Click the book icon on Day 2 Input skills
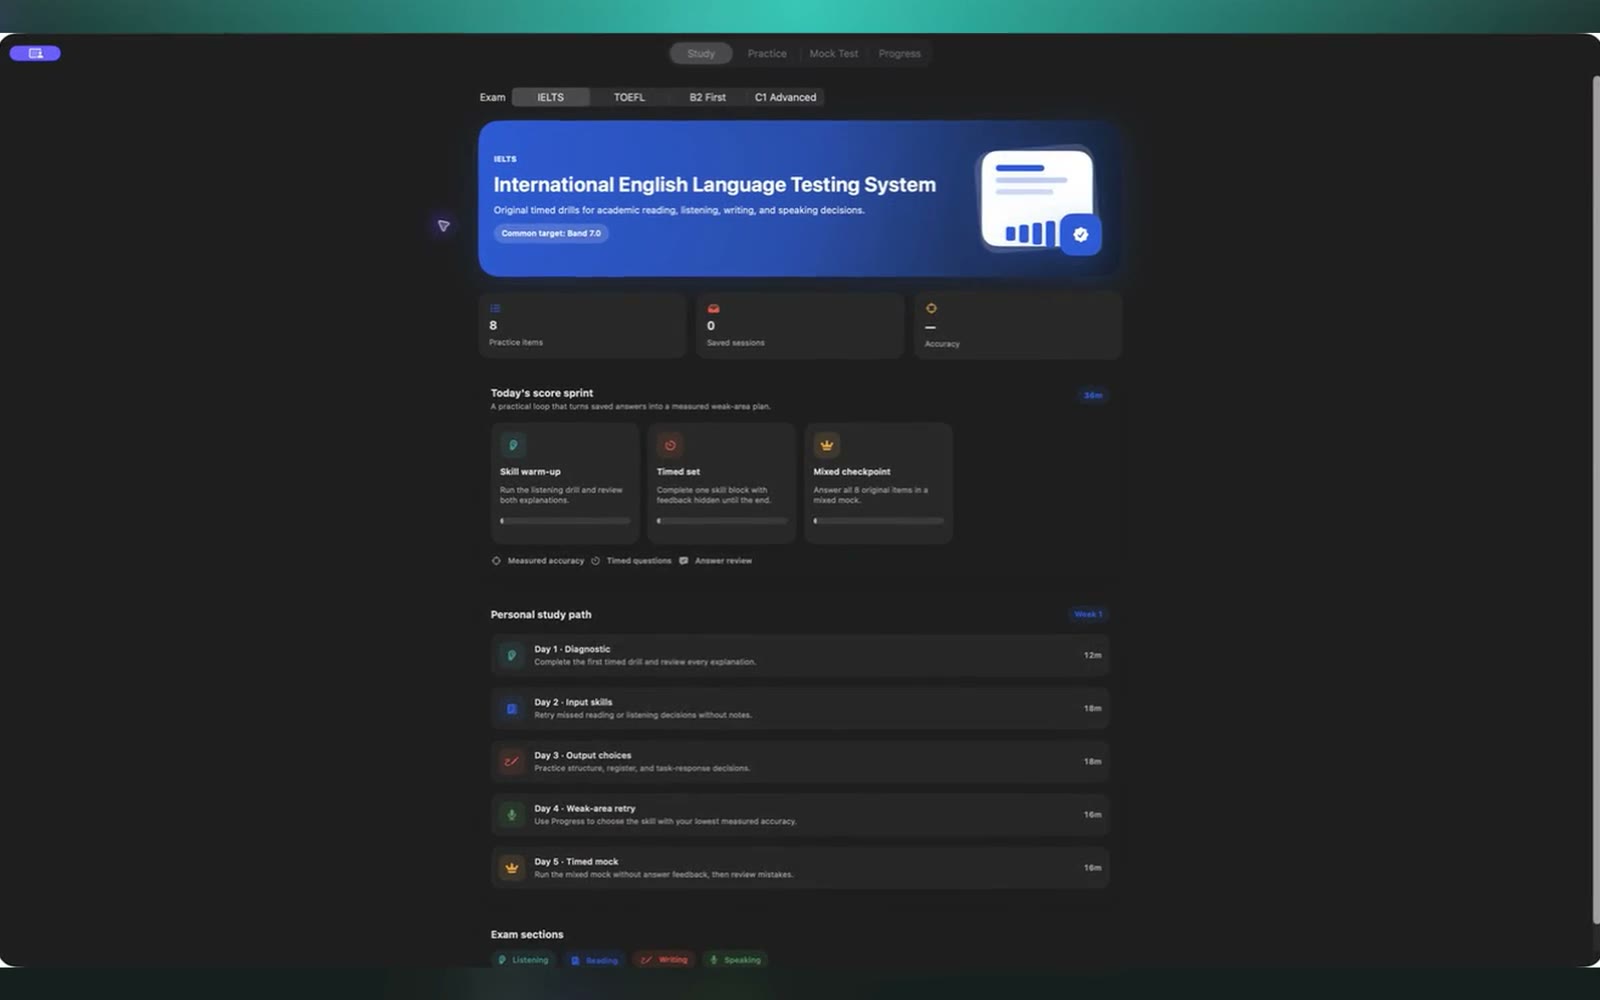1600x1000 pixels. 511,708
